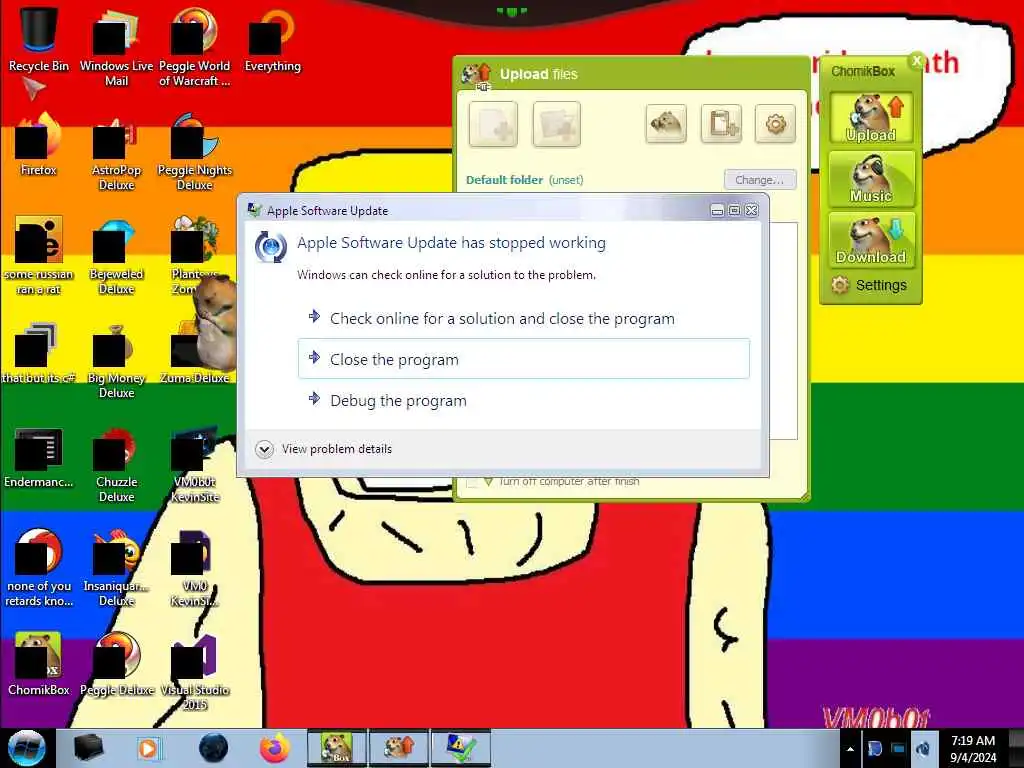The image size is (1024, 768).
Task: Open ChomikBox Download section
Action: pos(871,239)
